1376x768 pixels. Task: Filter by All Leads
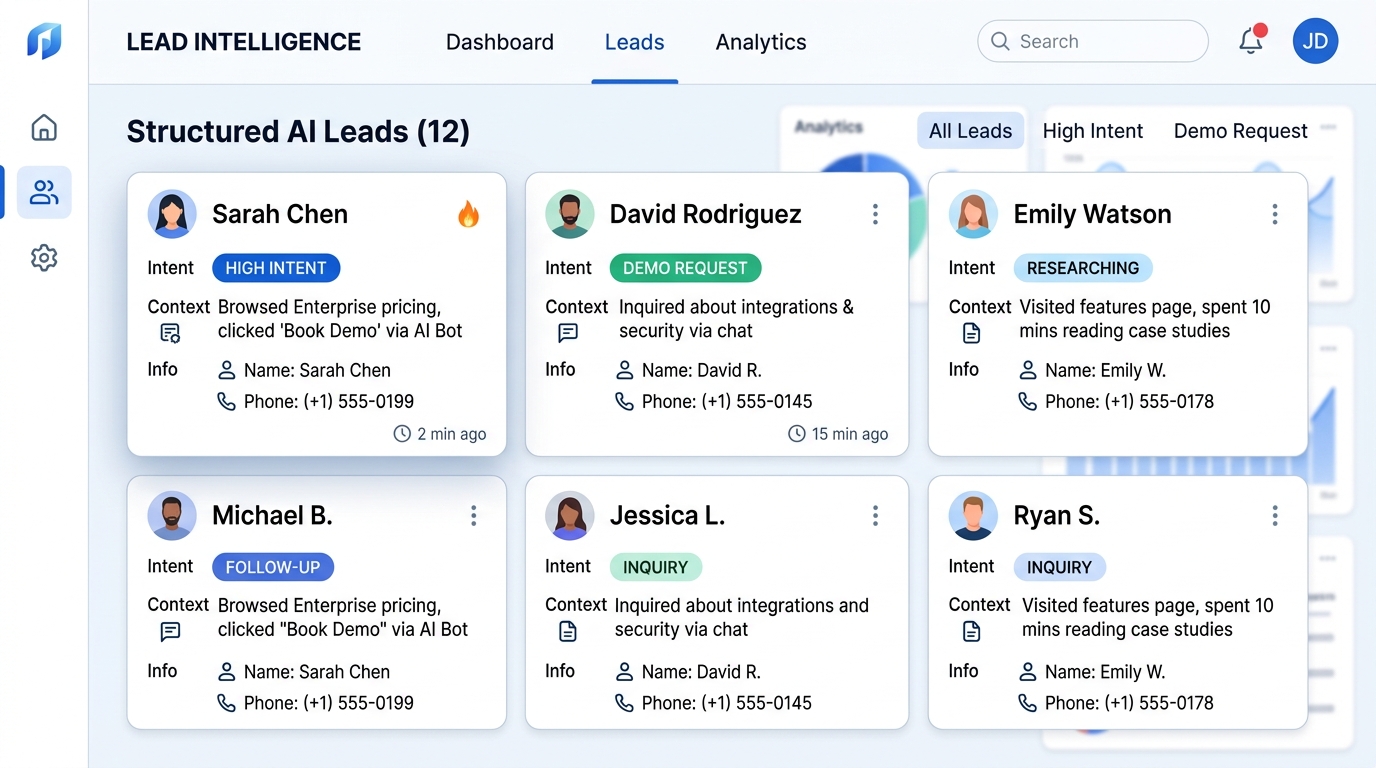[970, 131]
